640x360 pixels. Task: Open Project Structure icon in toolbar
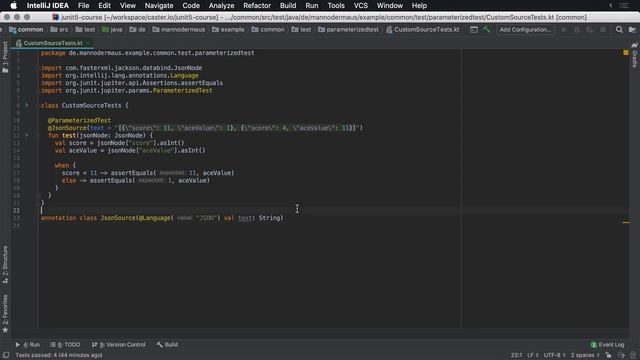[632, 29]
